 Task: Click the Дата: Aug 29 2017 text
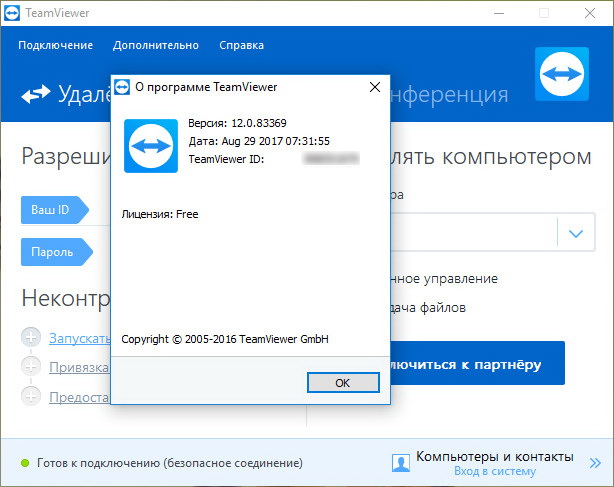[259, 141]
